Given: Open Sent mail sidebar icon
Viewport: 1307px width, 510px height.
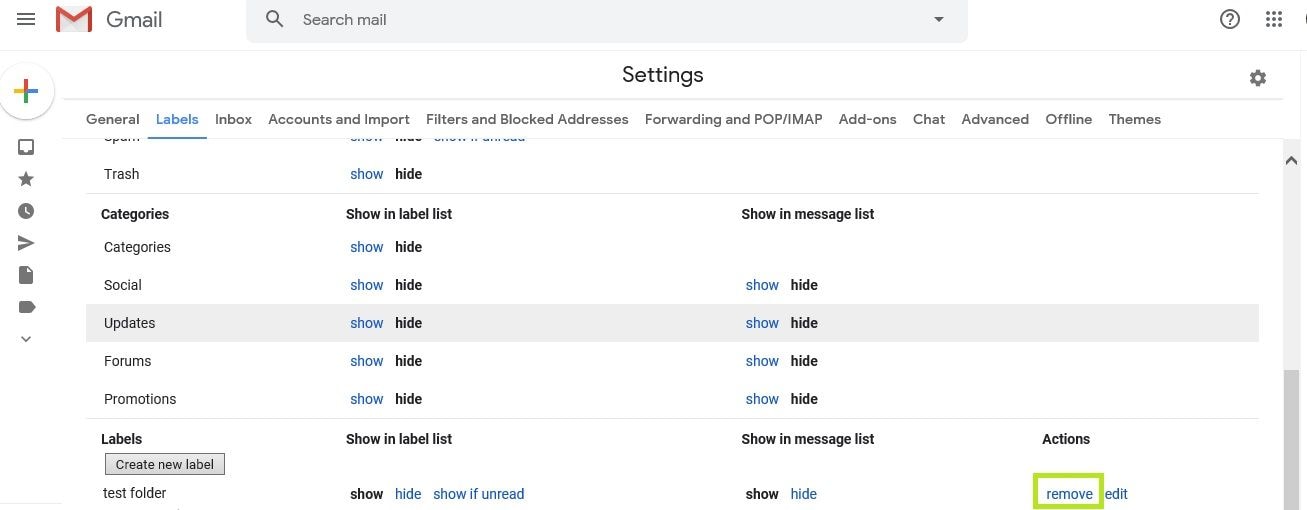Looking at the screenshot, I should (x=26, y=243).
